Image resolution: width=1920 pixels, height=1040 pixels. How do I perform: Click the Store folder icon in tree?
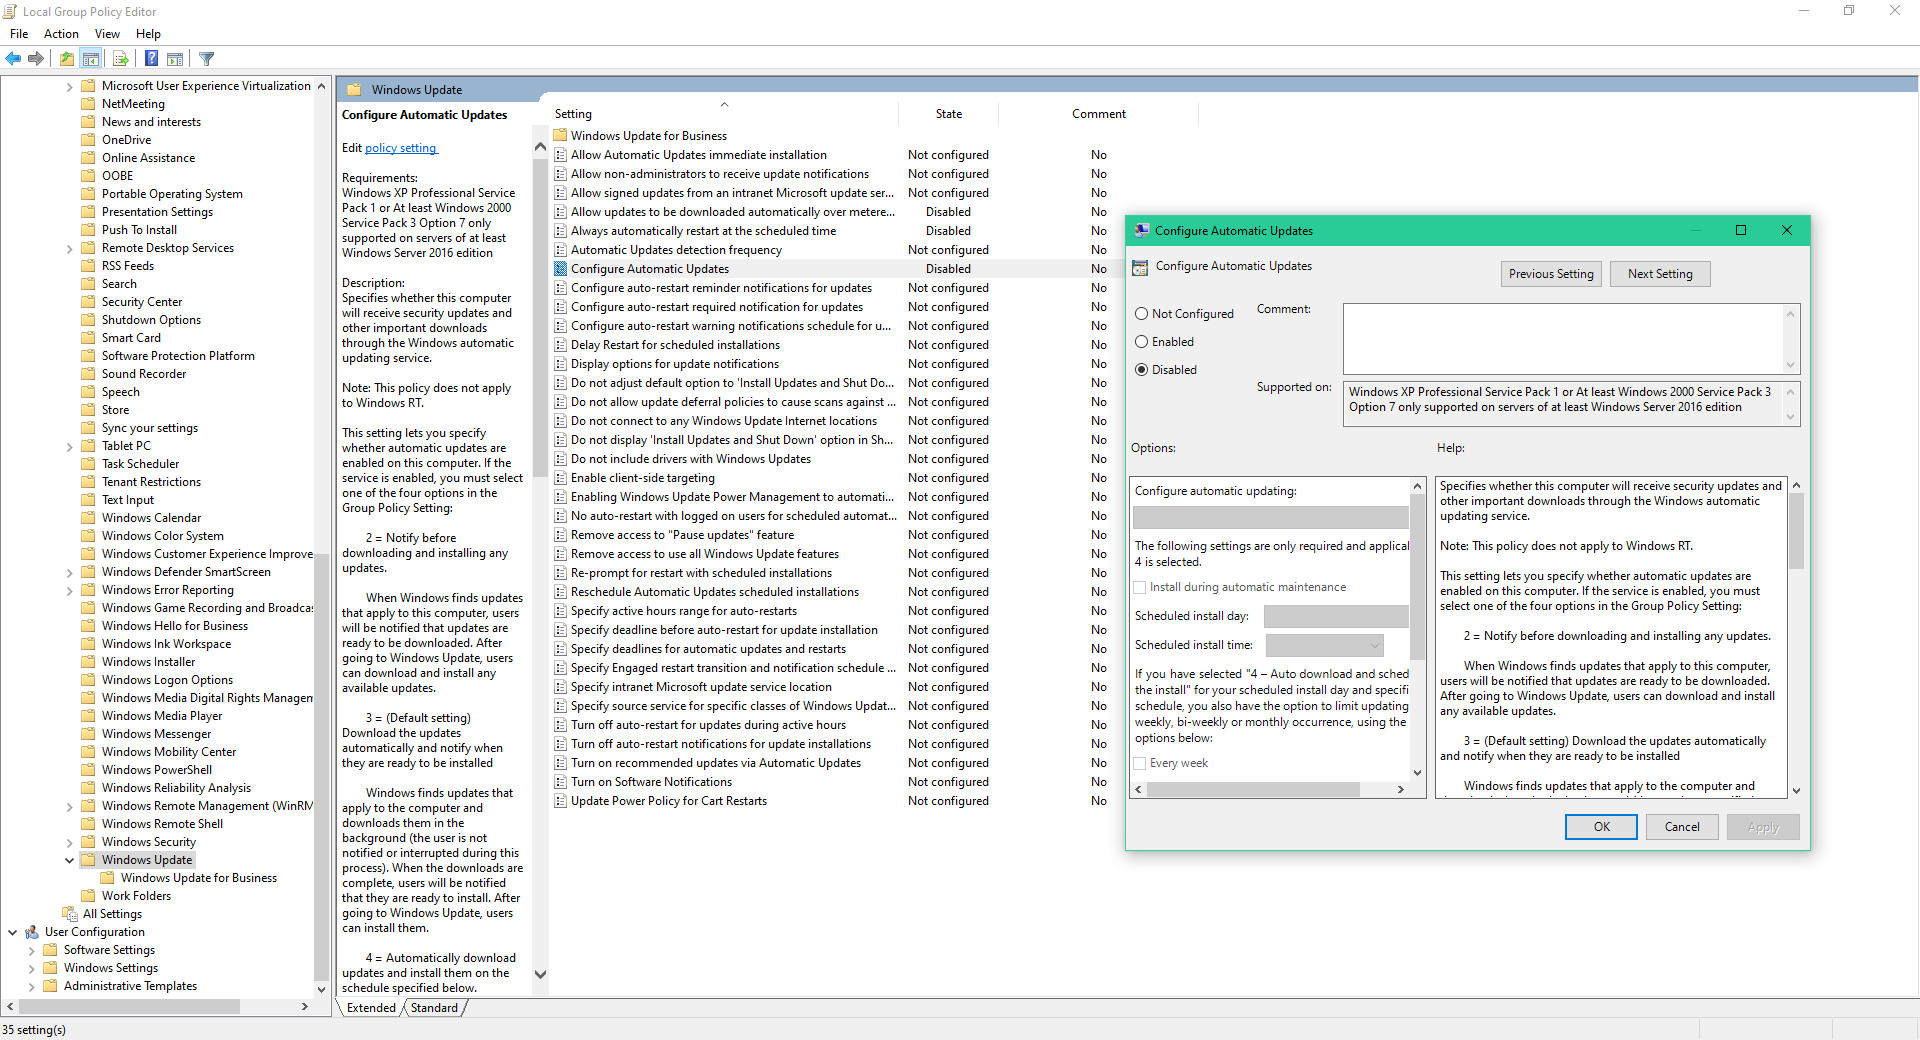coord(89,410)
